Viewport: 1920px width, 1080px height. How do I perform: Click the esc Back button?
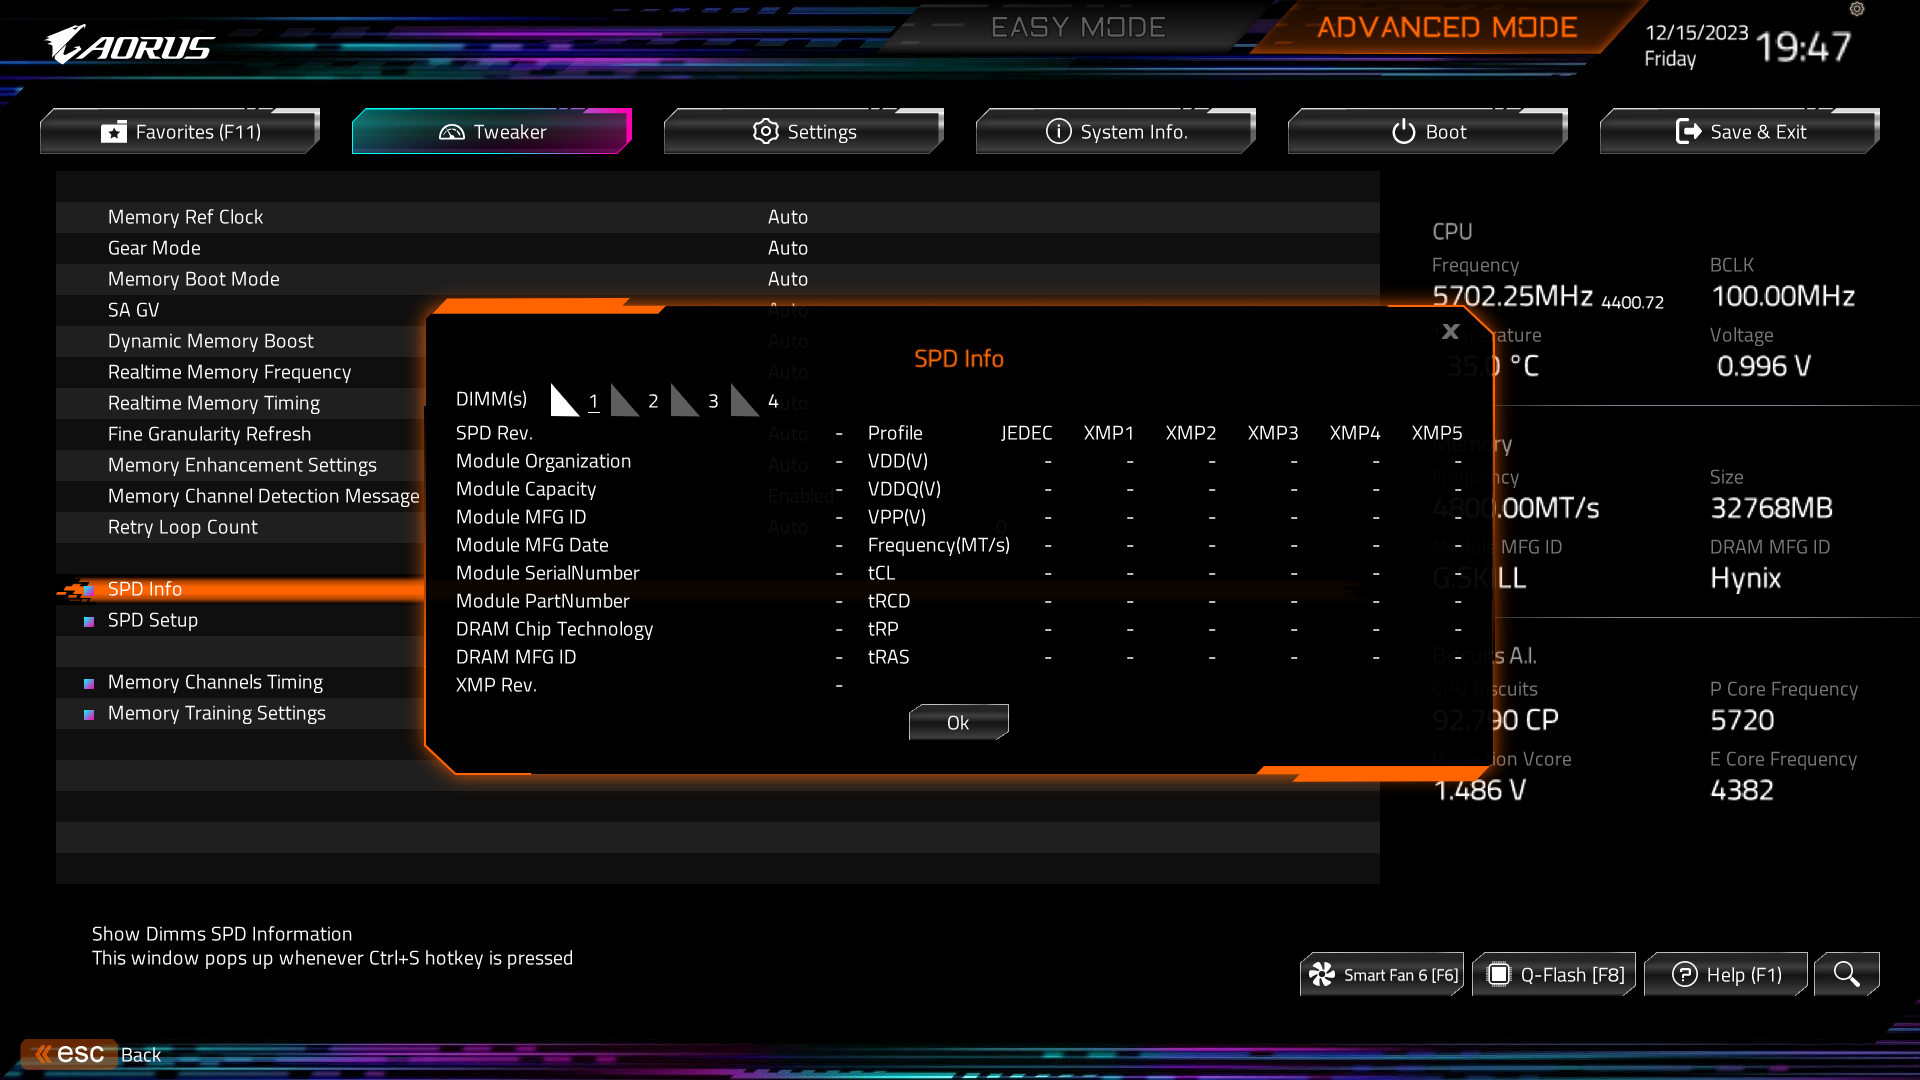(91, 1054)
